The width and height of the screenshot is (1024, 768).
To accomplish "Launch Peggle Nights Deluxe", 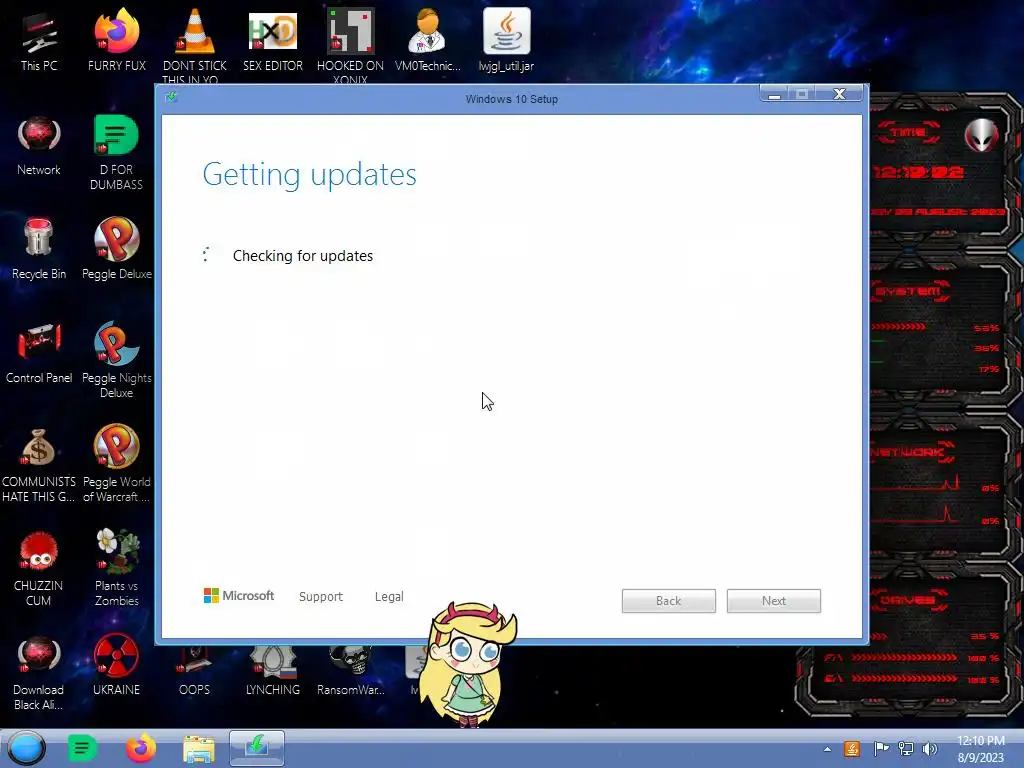I will click(x=116, y=359).
